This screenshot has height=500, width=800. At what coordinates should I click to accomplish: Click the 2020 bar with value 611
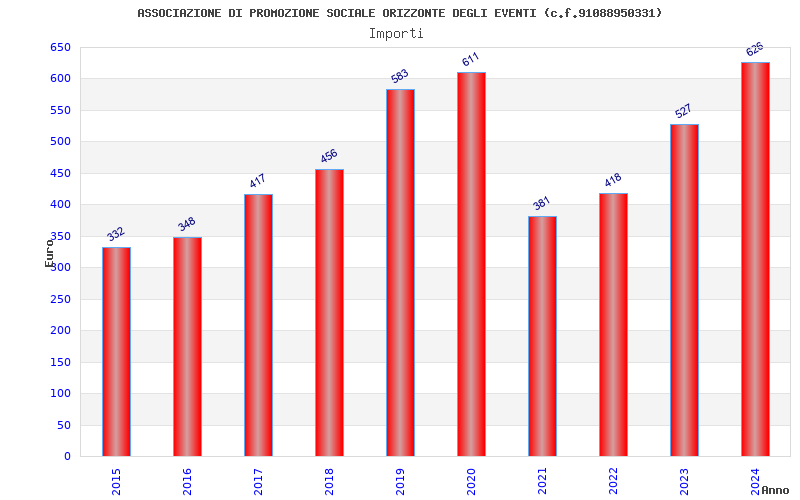[471, 264]
